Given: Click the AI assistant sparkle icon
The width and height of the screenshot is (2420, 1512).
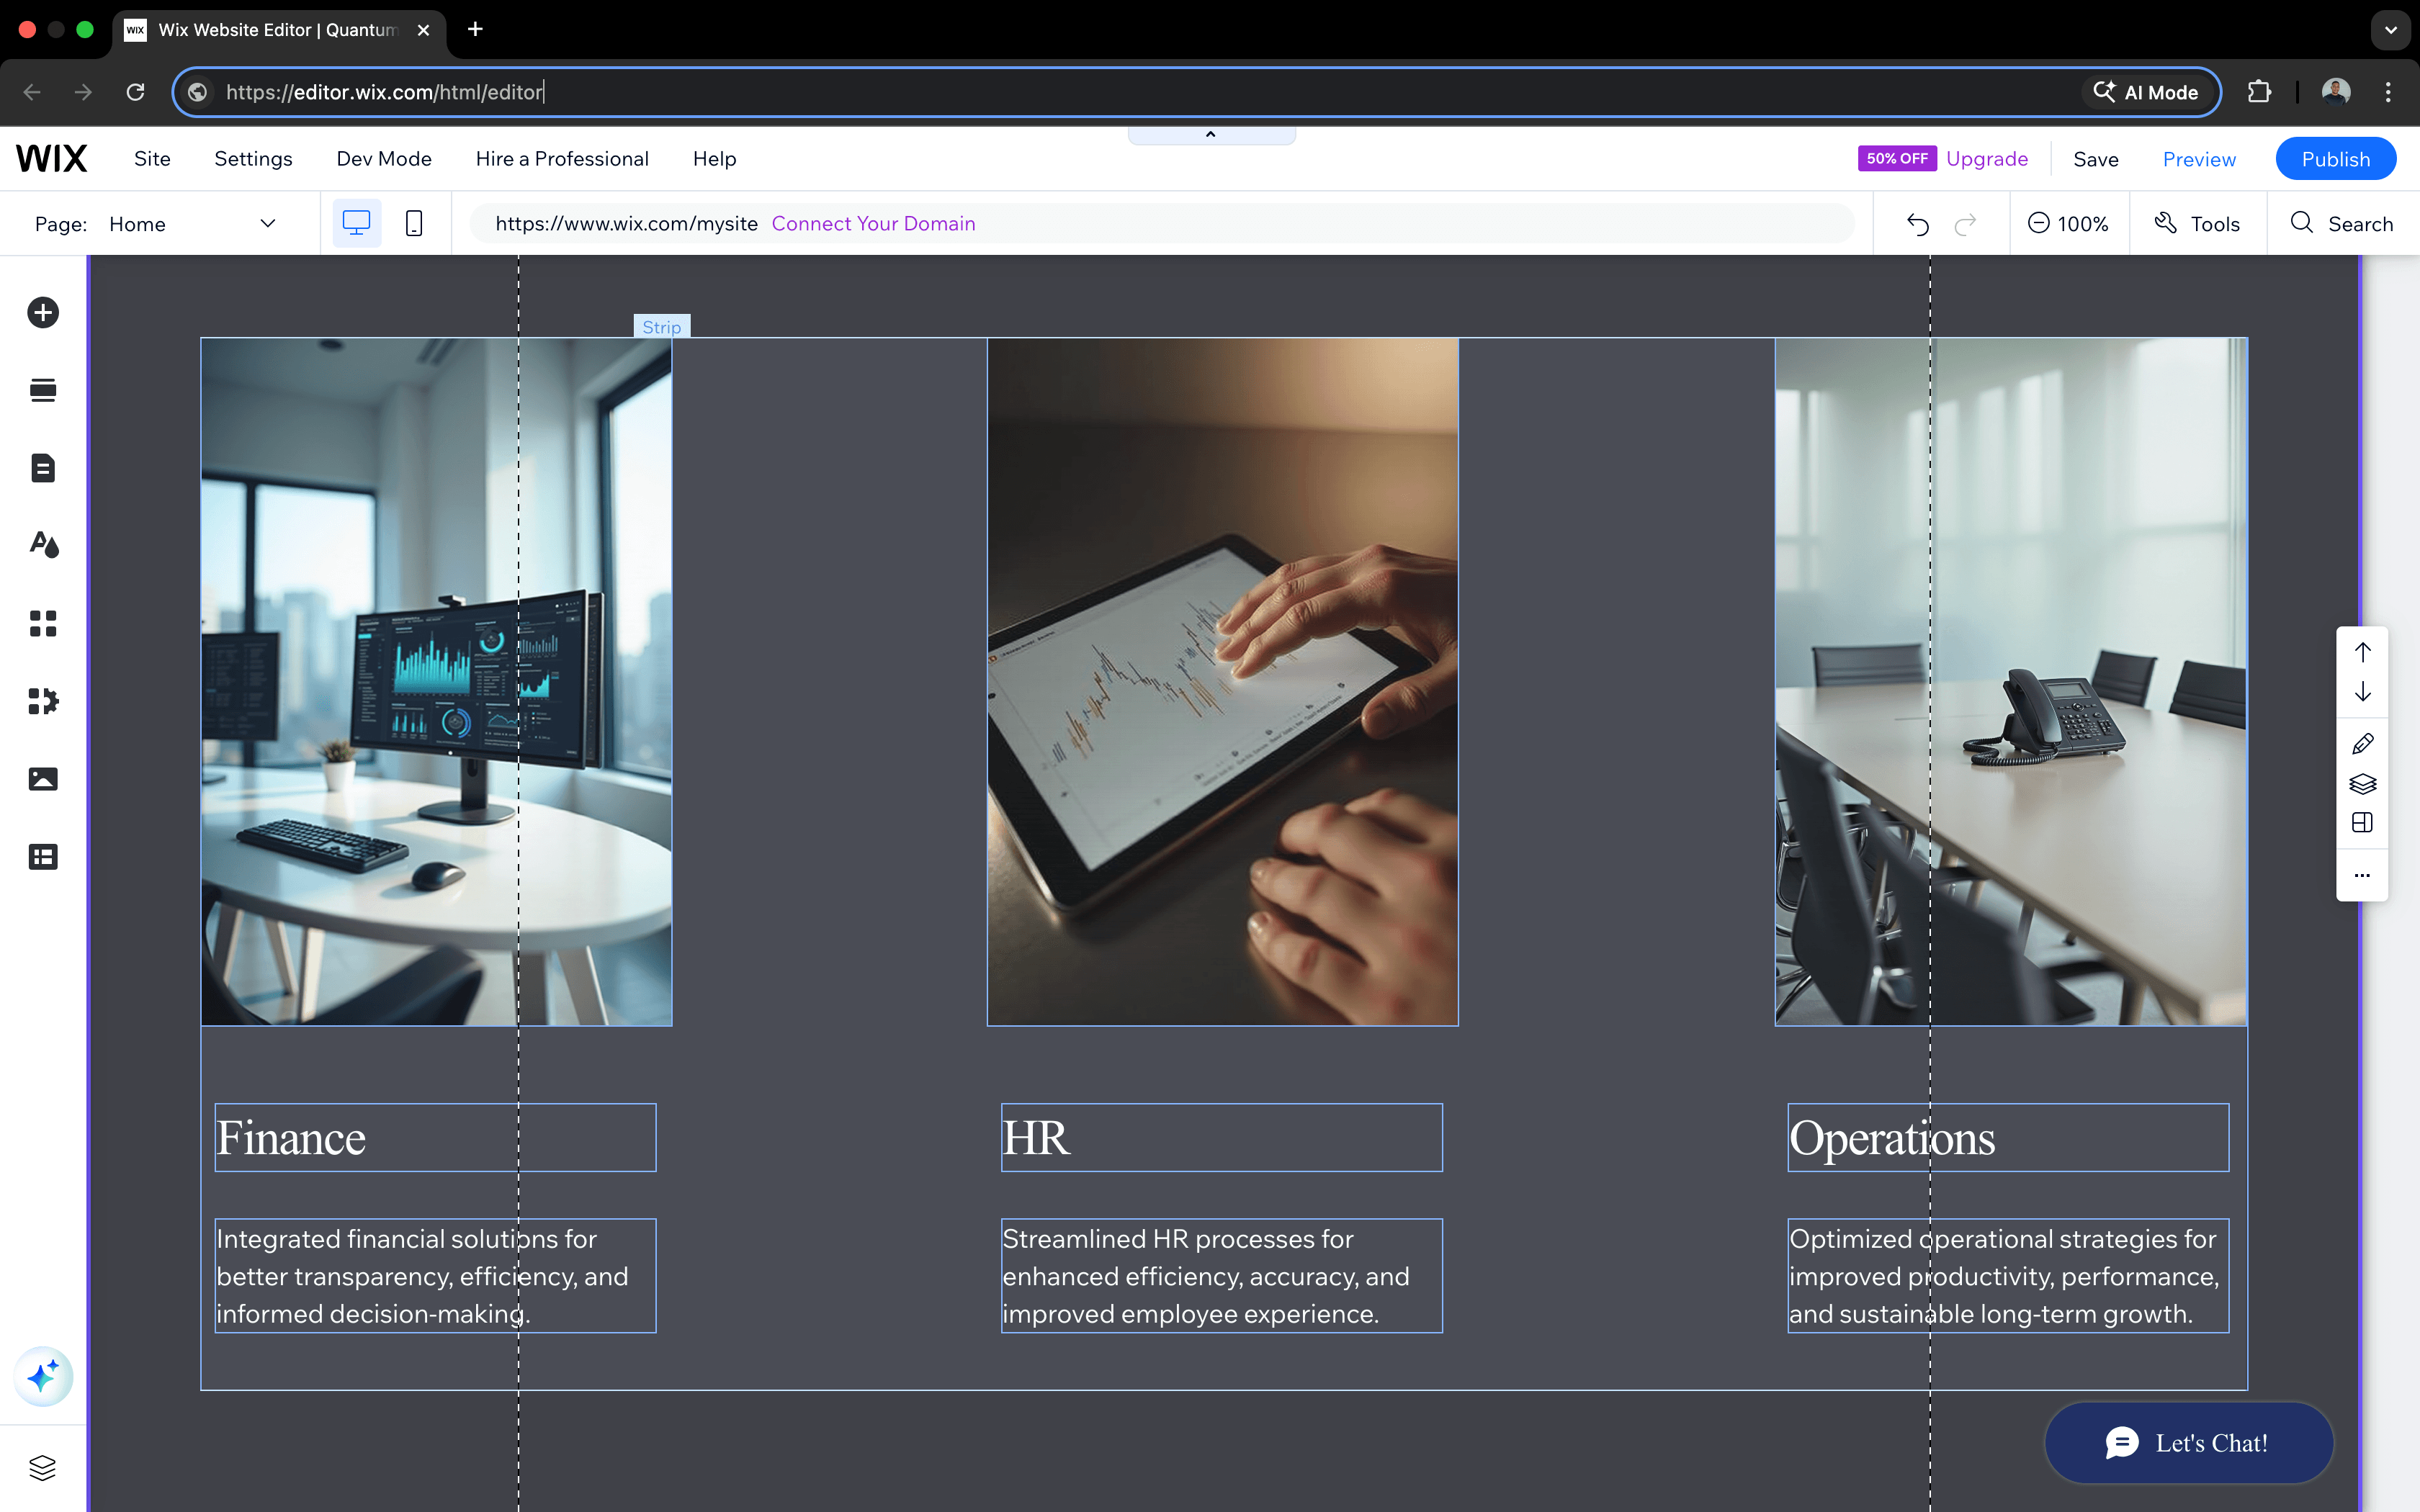Looking at the screenshot, I should (x=43, y=1376).
